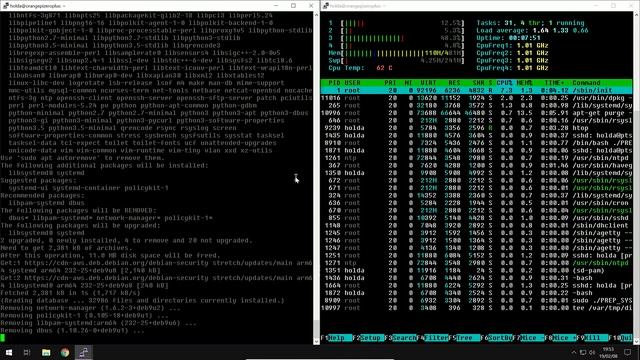
Task: Click the 'Removing dbus' line in left terminal
Action: [x=72, y=331]
